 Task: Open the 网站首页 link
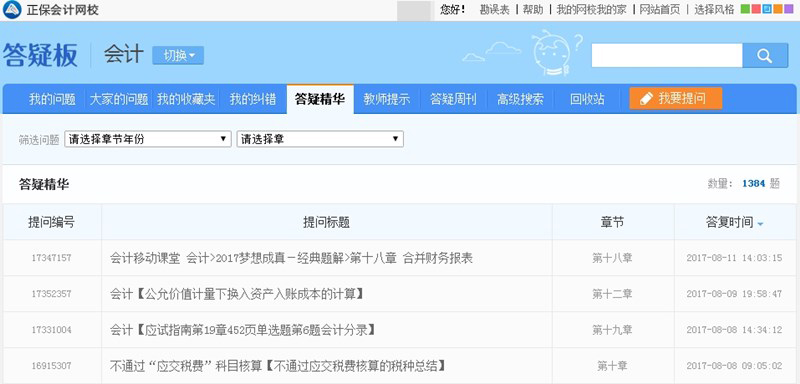point(659,9)
